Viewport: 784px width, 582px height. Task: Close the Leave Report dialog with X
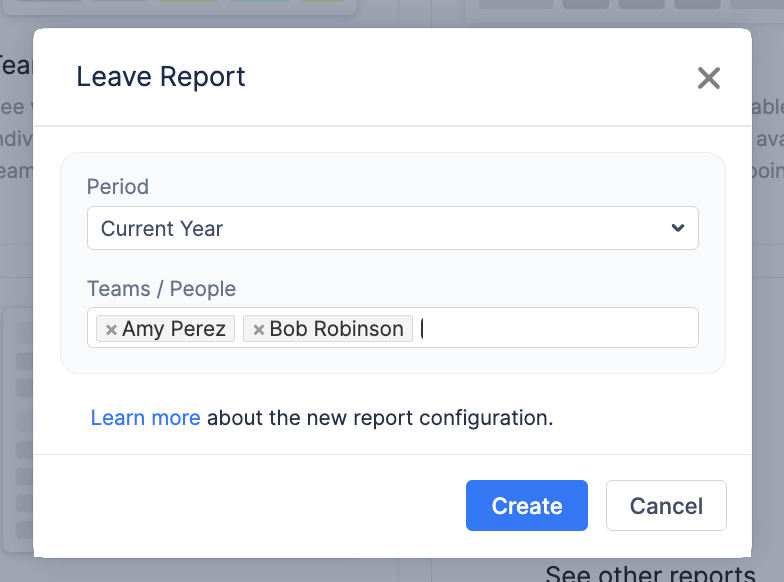pyautogui.click(x=709, y=78)
